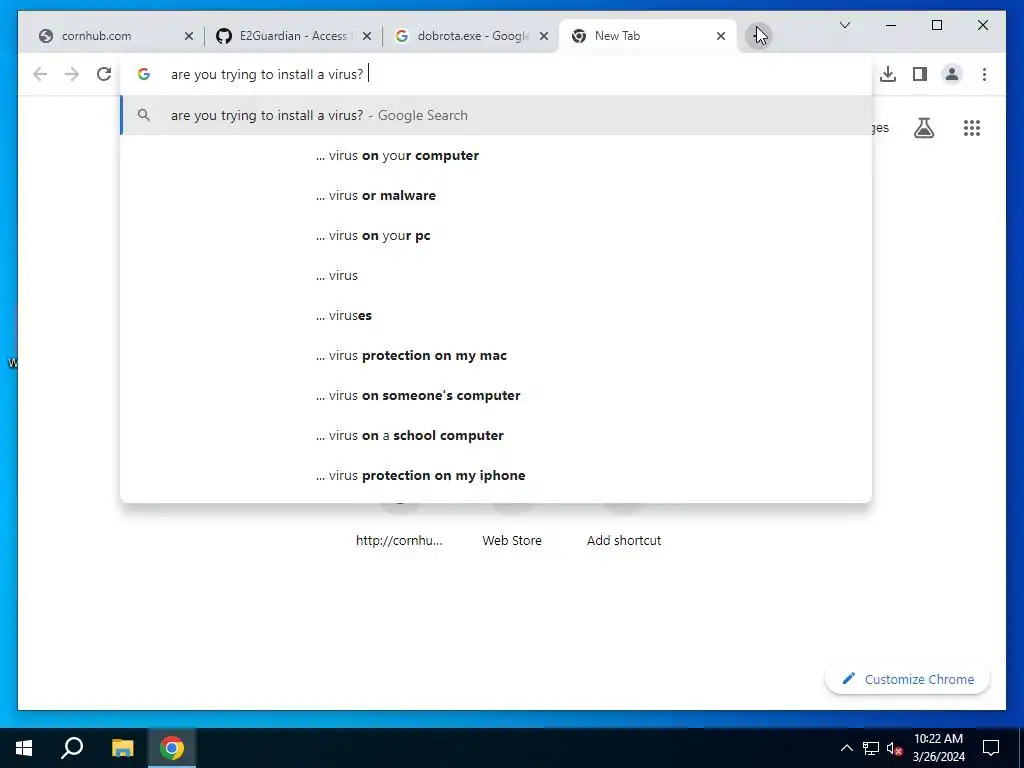Click the Google G icon in address bar
Viewport: 1024px width, 768px height.
144,74
